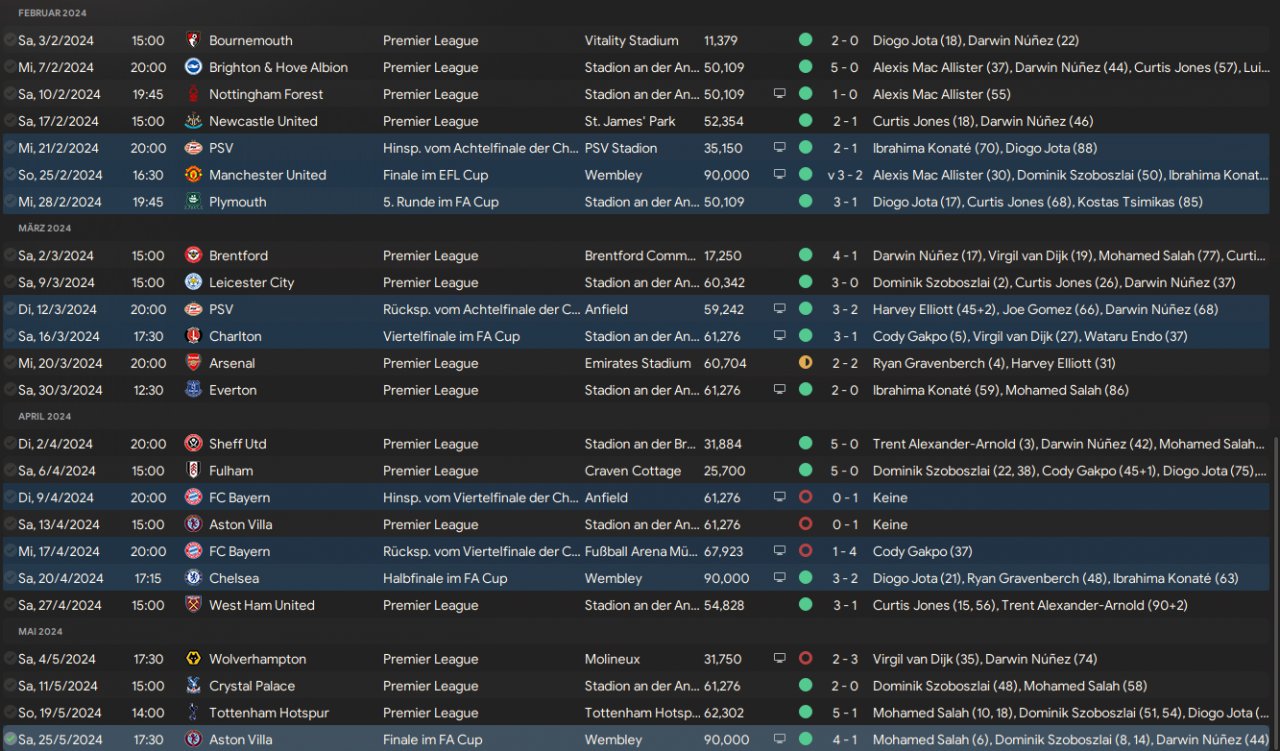Open the Brighton & Hove Albion crest
This screenshot has height=751, width=1280.
[x=194, y=68]
